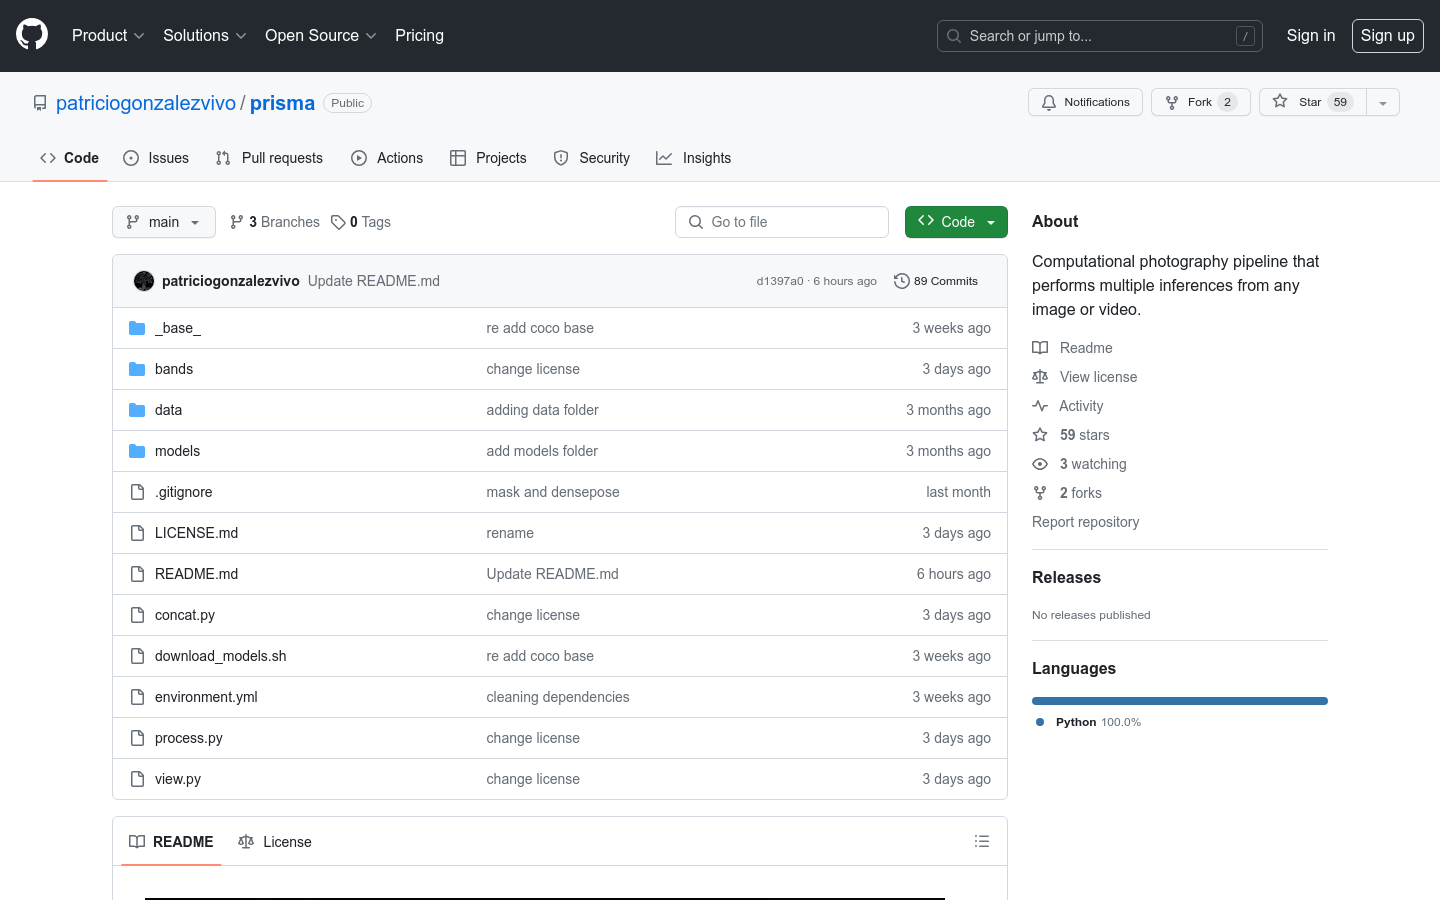The width and height of the screenshot is (1440, 900).
Task: Open the GitHub home logo
Action: tap(32, 35)
